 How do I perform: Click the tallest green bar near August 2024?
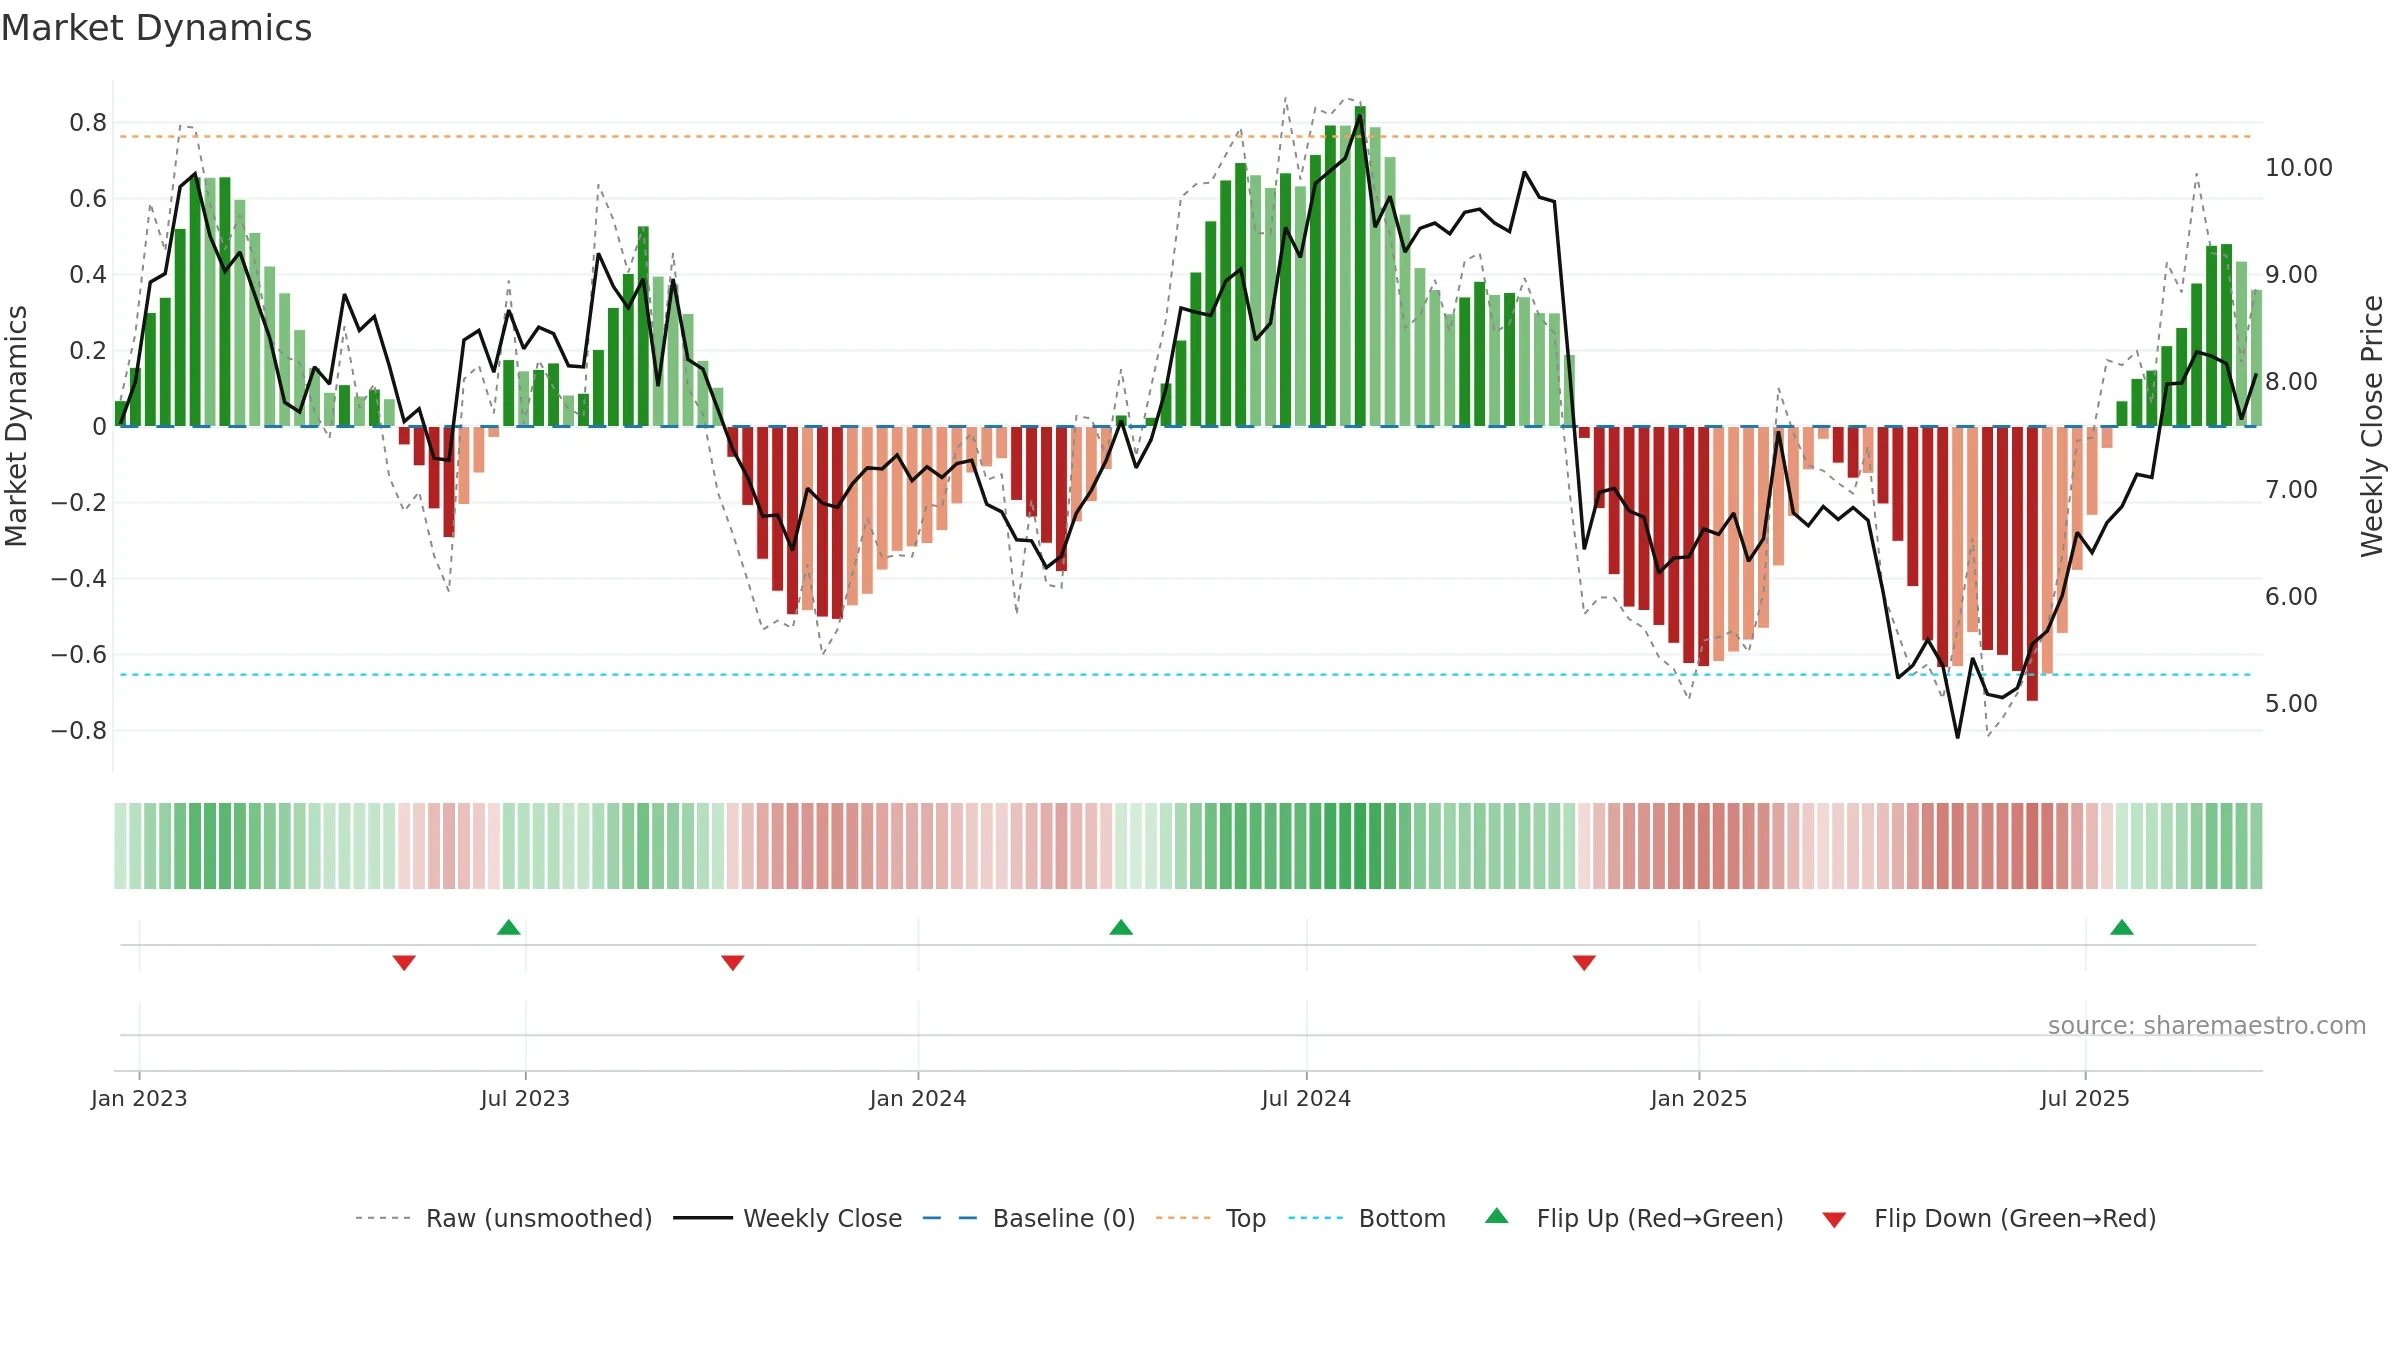[1360, 266]
